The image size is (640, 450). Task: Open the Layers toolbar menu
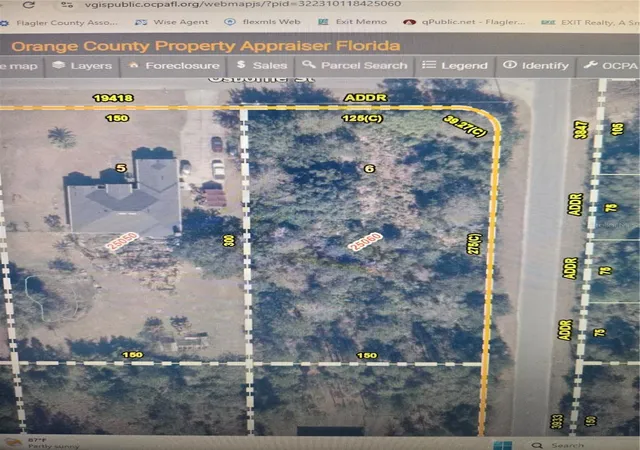82,66
